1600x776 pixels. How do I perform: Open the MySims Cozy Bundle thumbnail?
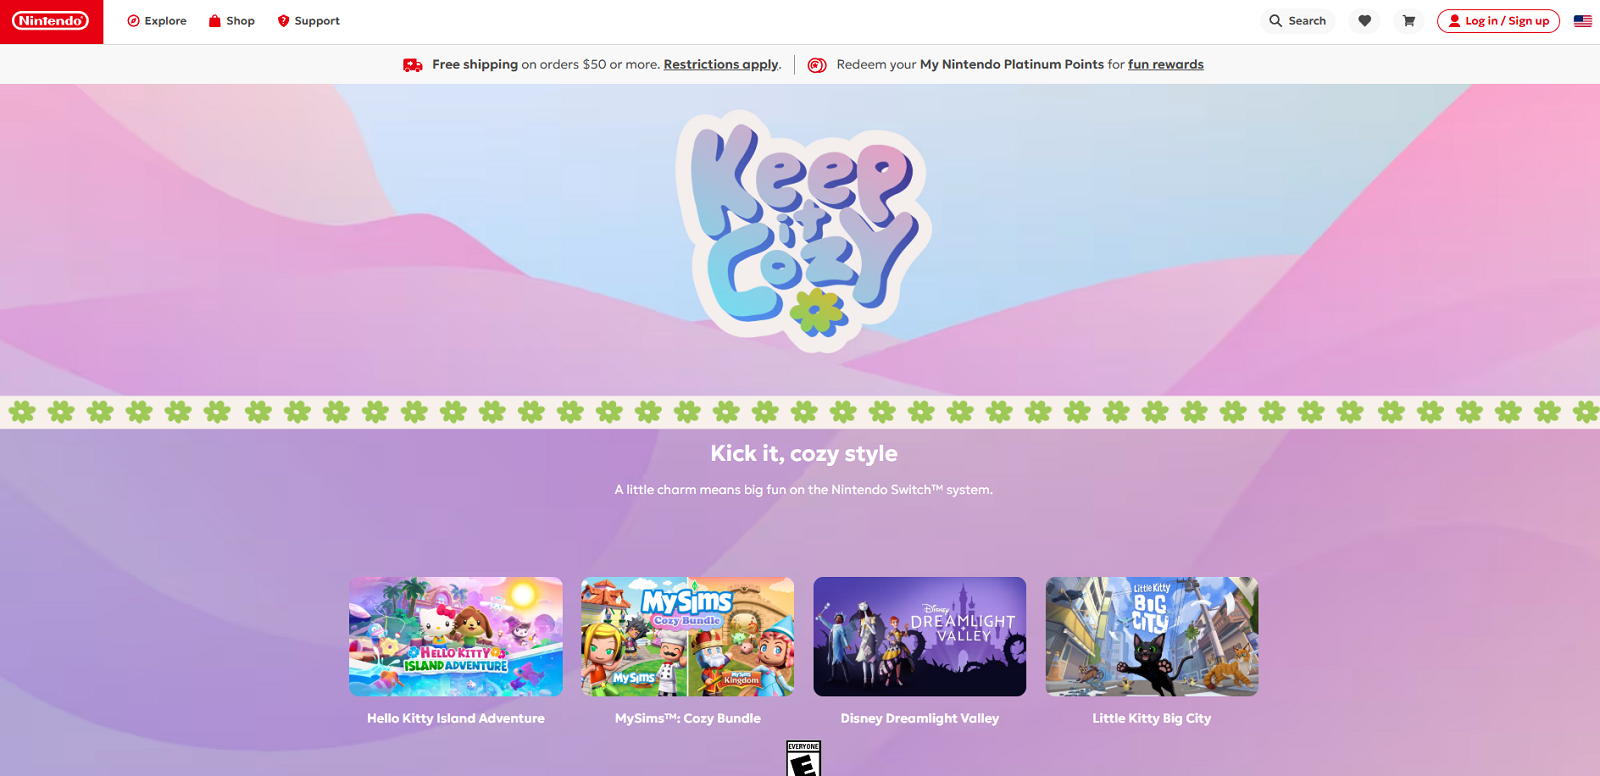tap(687, 636)
